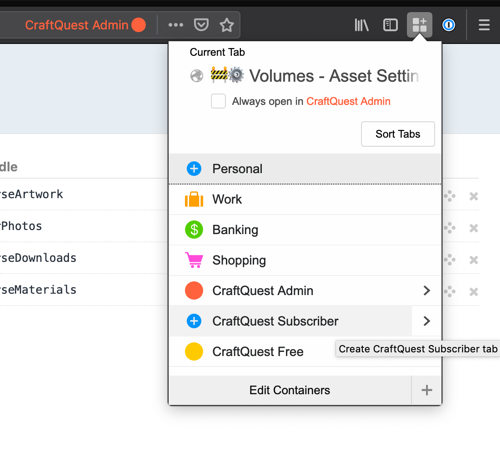The height and width of the screenshot is (460, 500).
Task: Click the Shopping cart icon
Action: [194, 260]
